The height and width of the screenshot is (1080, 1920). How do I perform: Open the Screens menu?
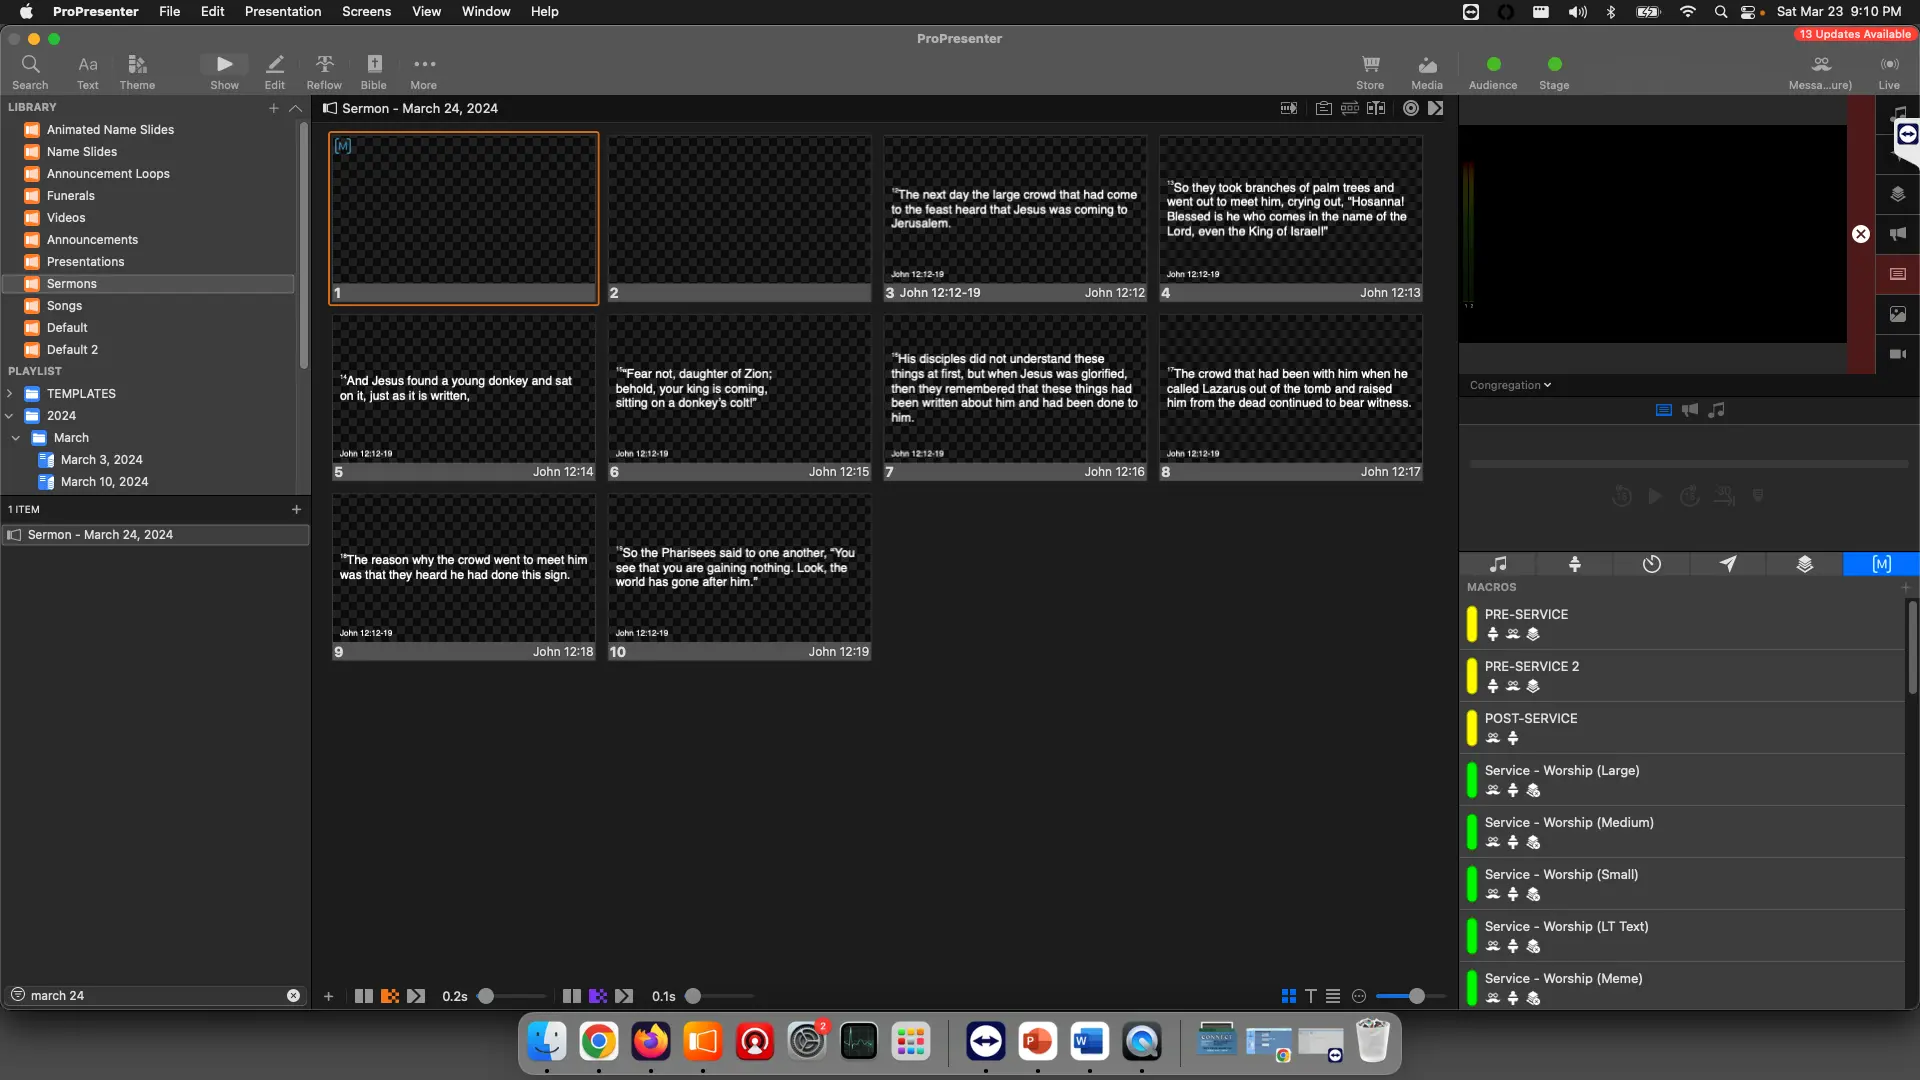point(366,11)
